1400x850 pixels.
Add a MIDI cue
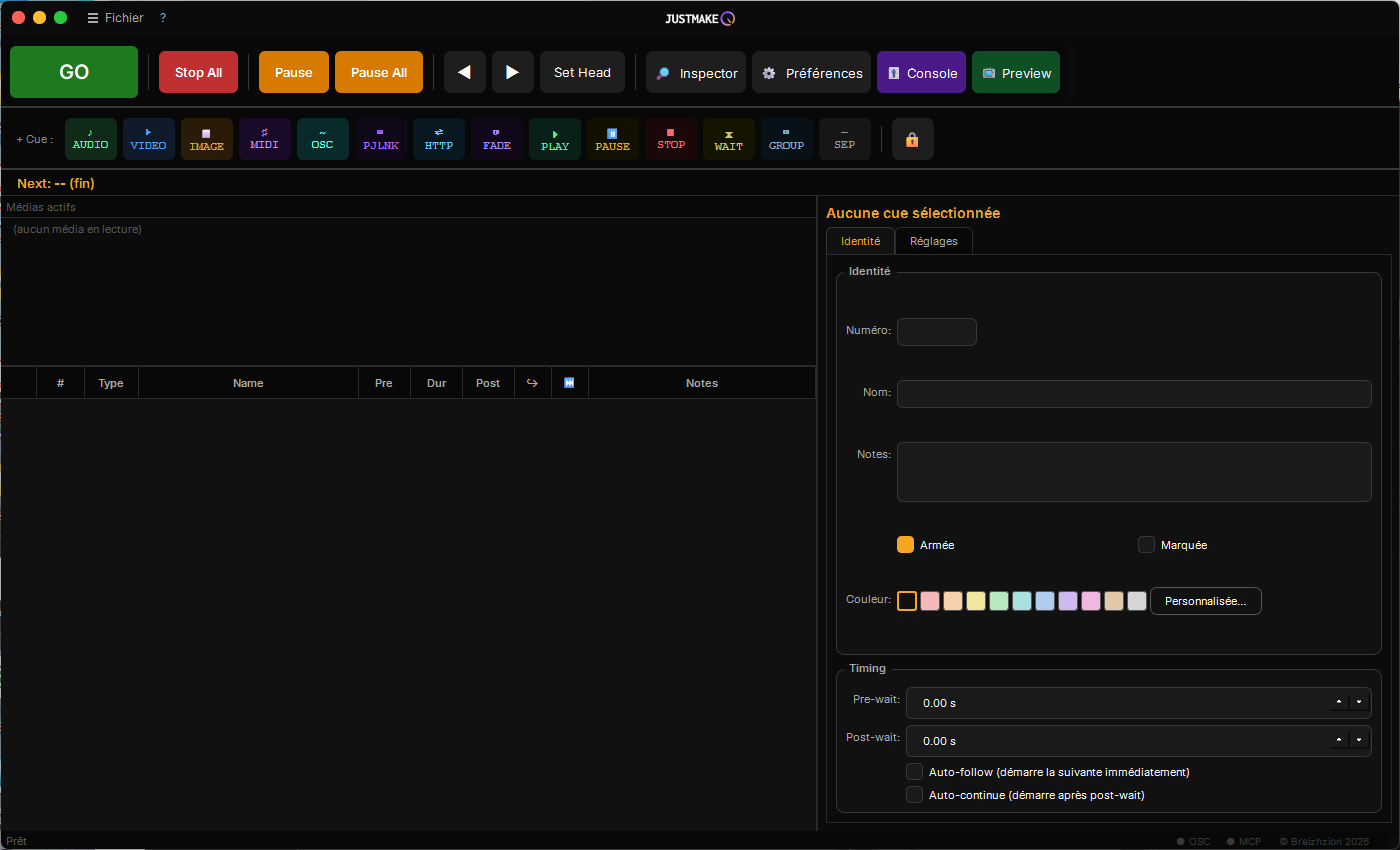pyautogui.click(x=265, y=139)
